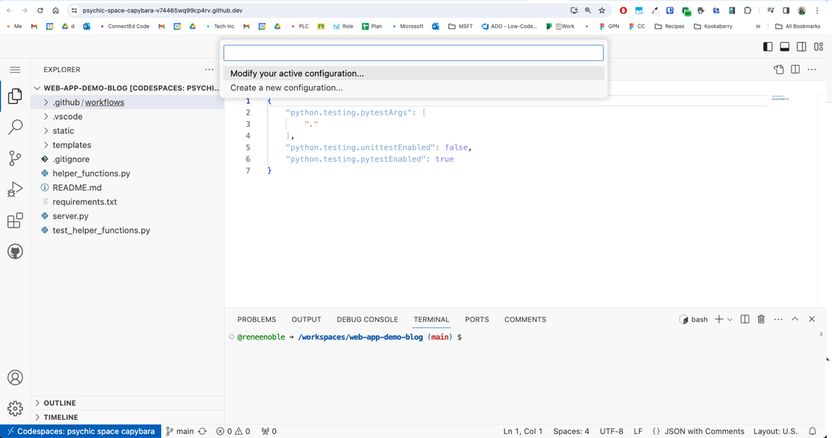Screen dimensions: 832x438
Task: Switch to the PORTS tab
Action: click(477, 319)
